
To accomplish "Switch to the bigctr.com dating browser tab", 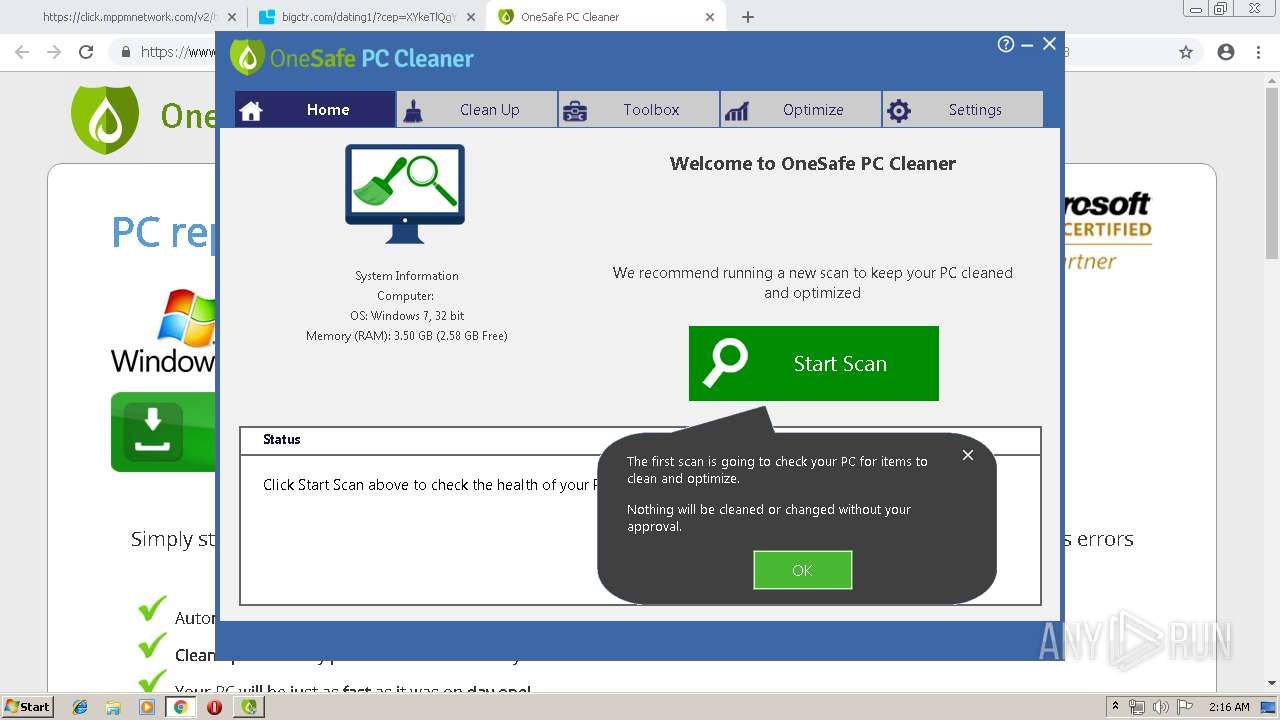I will 367,17.
